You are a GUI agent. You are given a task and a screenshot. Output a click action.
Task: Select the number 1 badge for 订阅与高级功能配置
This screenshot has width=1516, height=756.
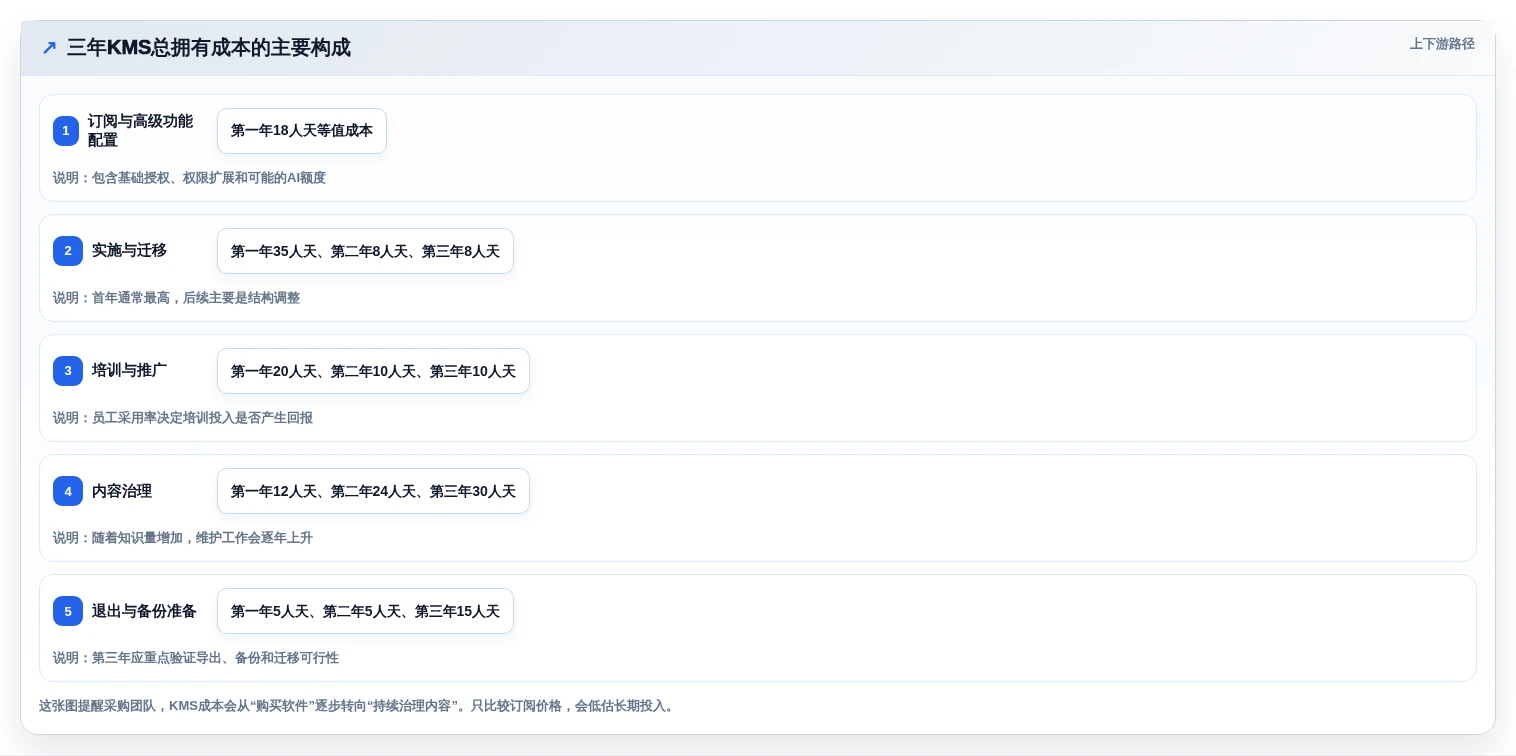(x=66, y=131)
